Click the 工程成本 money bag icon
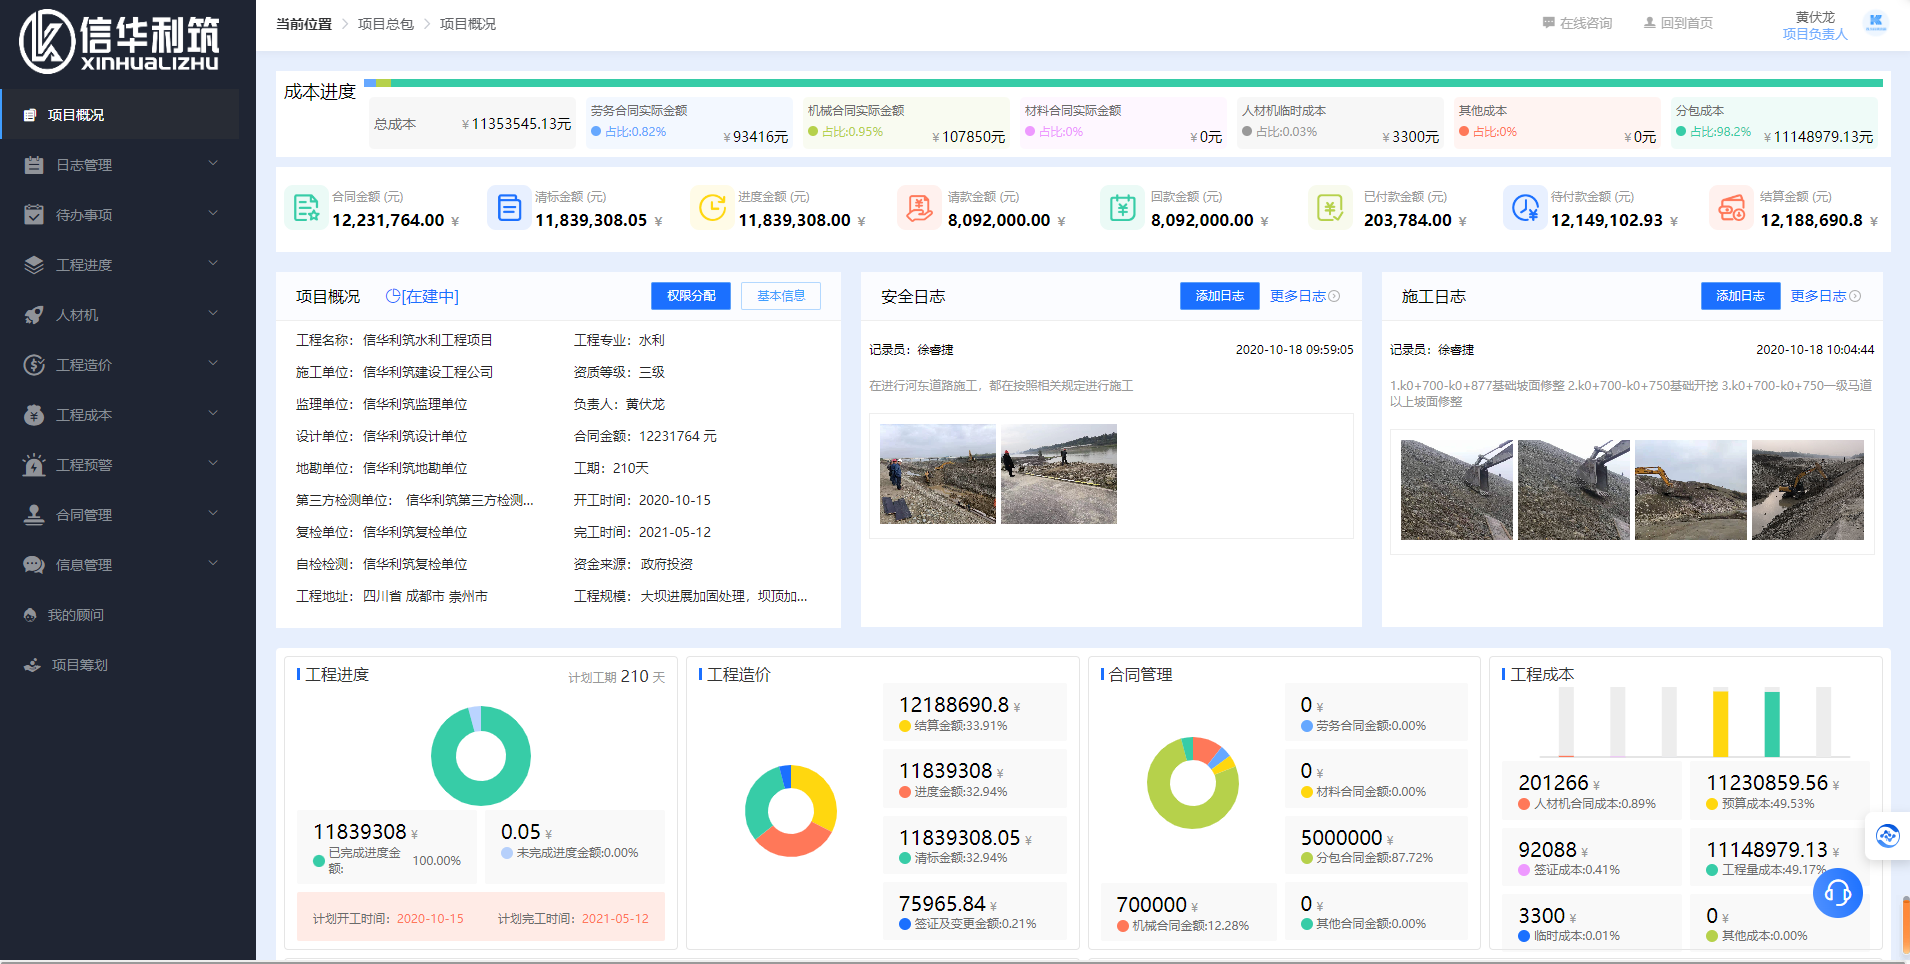Viewport: 1910px width, 964px height. [34, 415]
